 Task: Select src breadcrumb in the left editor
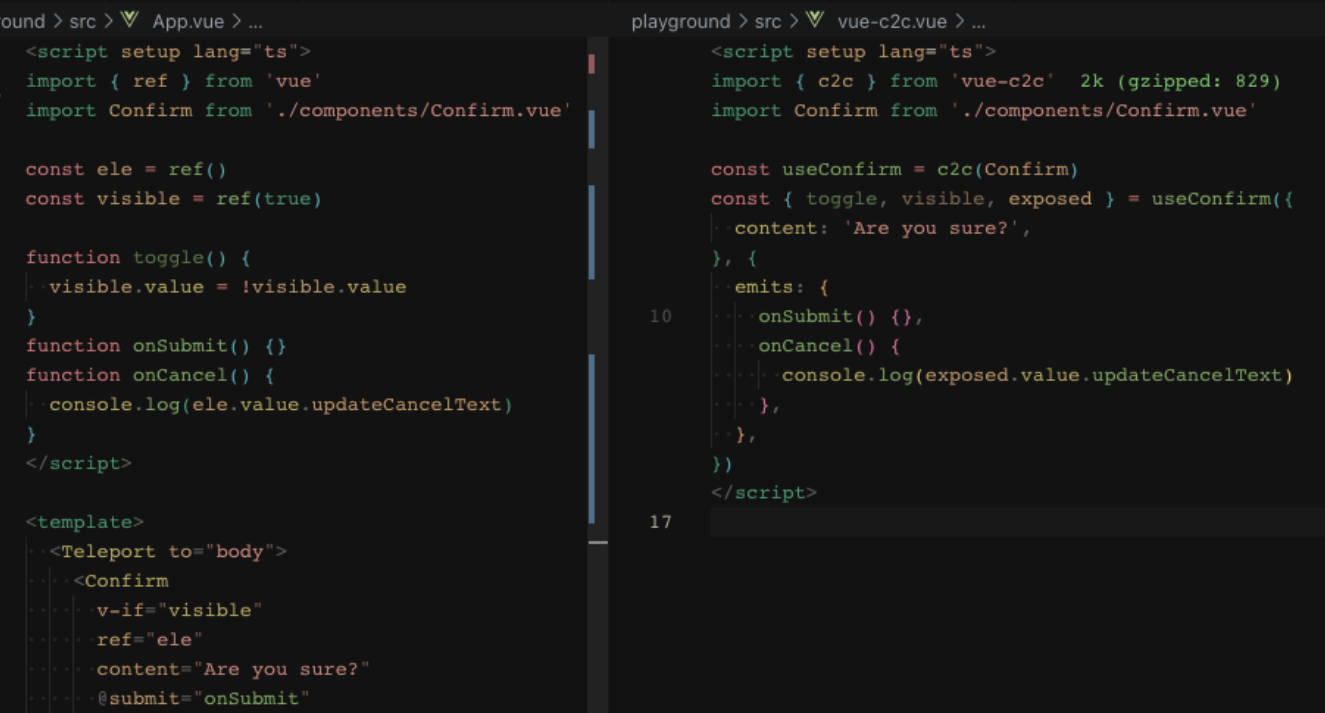[83, 21]
